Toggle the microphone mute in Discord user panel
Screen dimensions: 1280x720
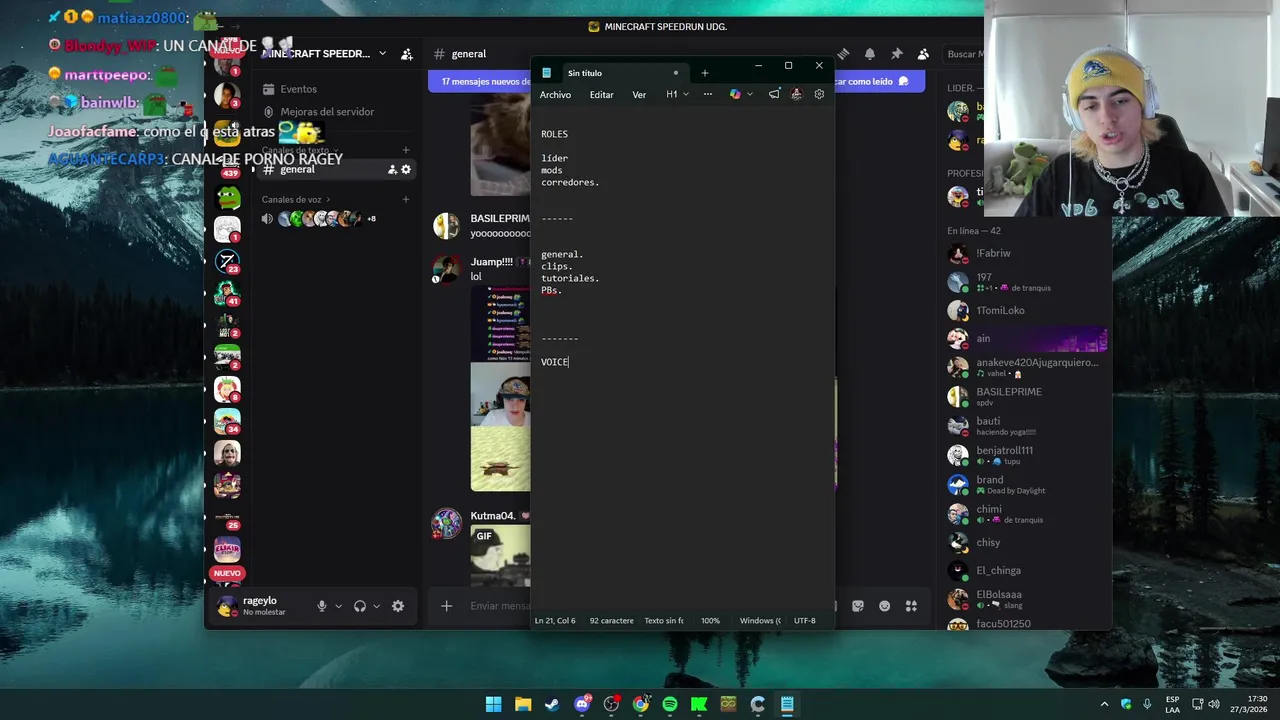[x=322, y=606]
